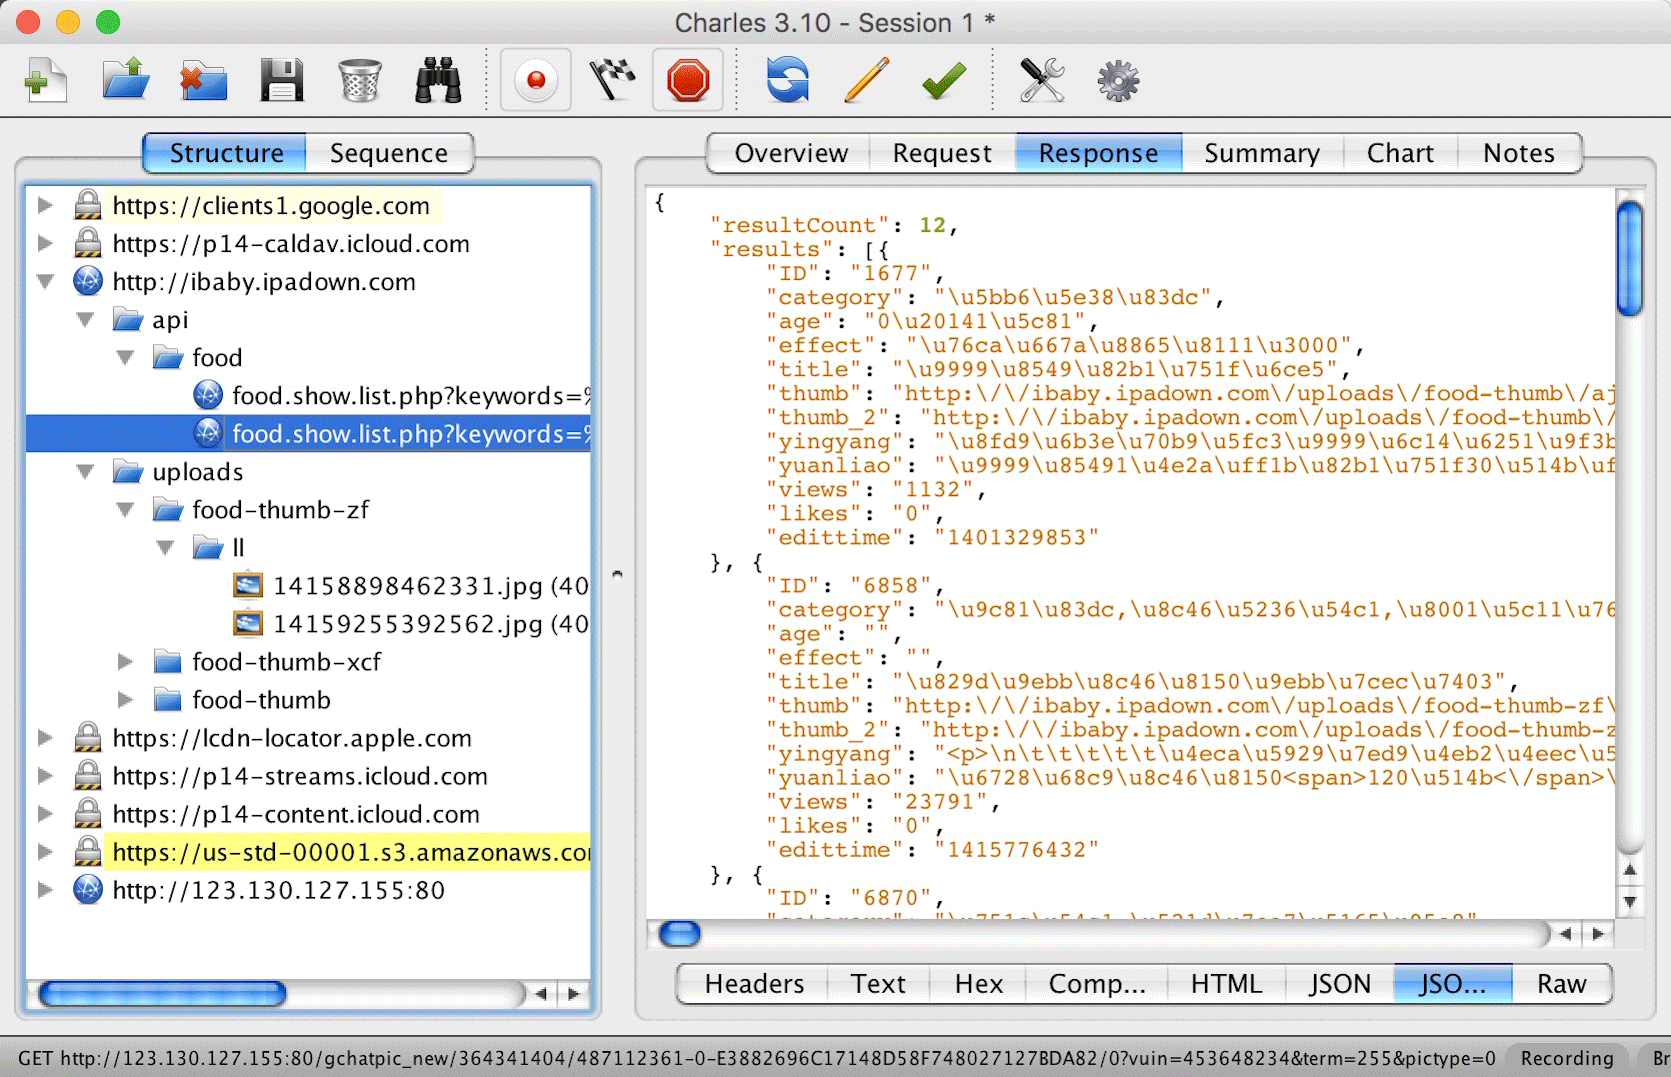Select the JSO... text view tab
The height and width of the screenshot is (1077, 1671).
[1452, 984]
